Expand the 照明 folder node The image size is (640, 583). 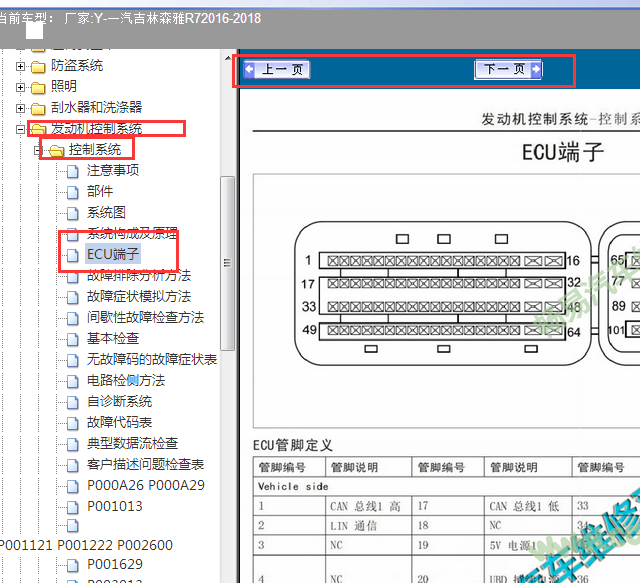pos(20,87)
